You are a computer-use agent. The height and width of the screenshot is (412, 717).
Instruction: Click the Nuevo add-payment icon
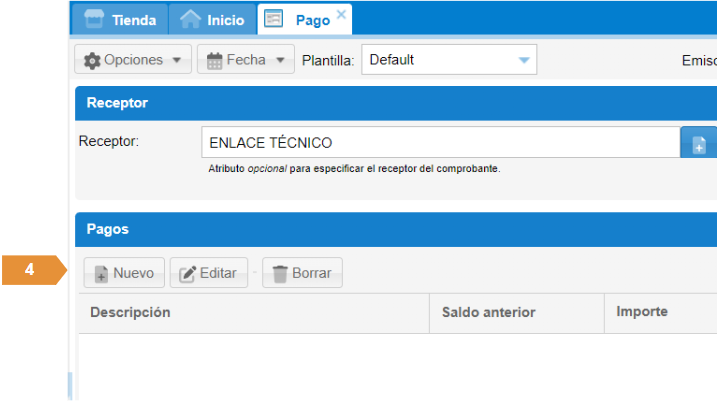point(101,273)
